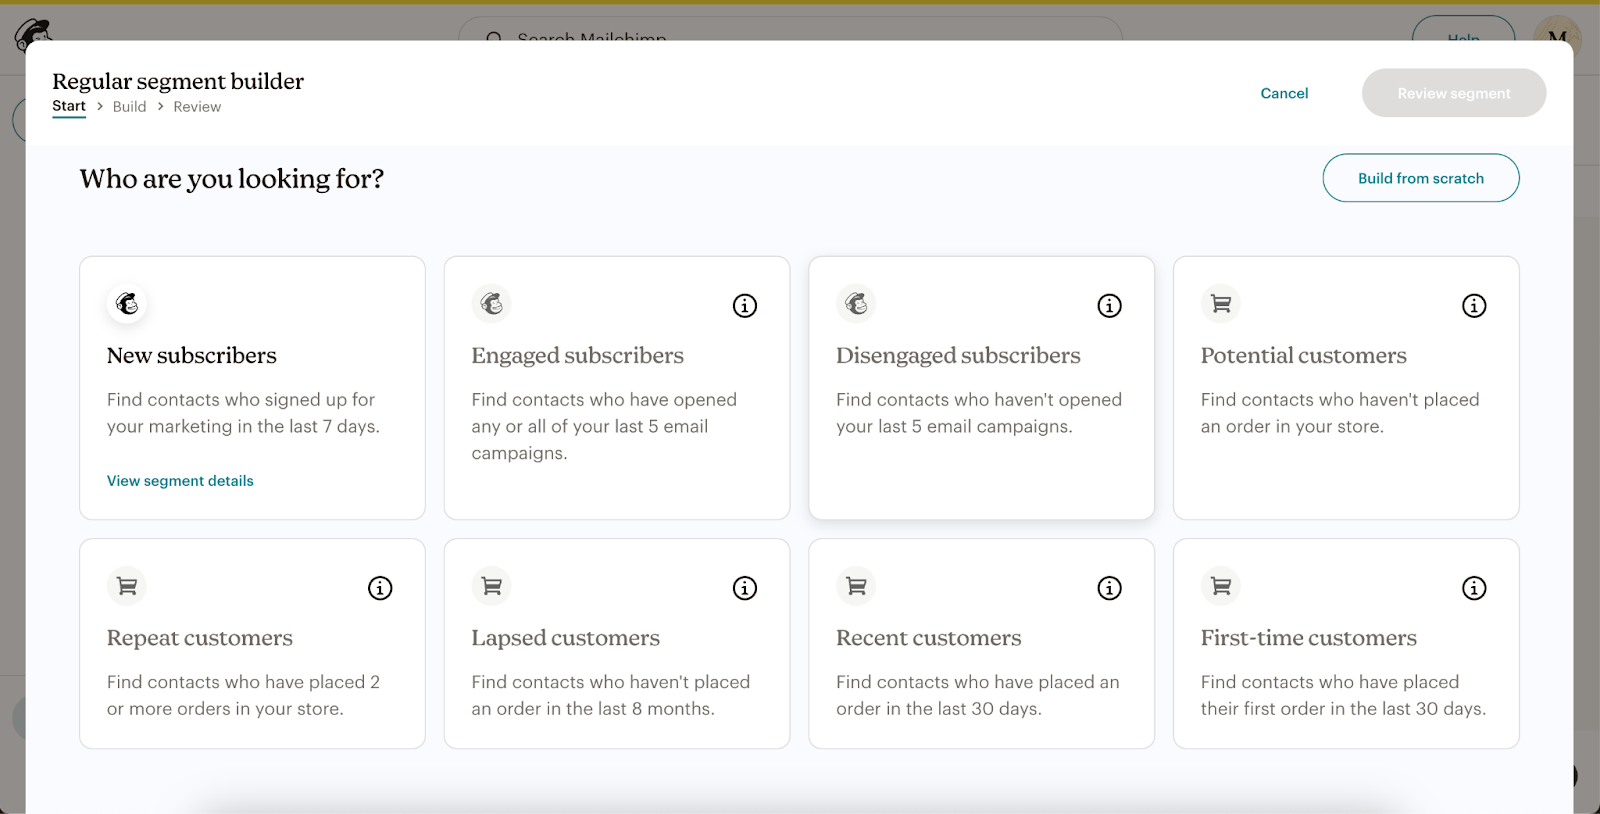Open View segment details link

click(x=180, y=481)
